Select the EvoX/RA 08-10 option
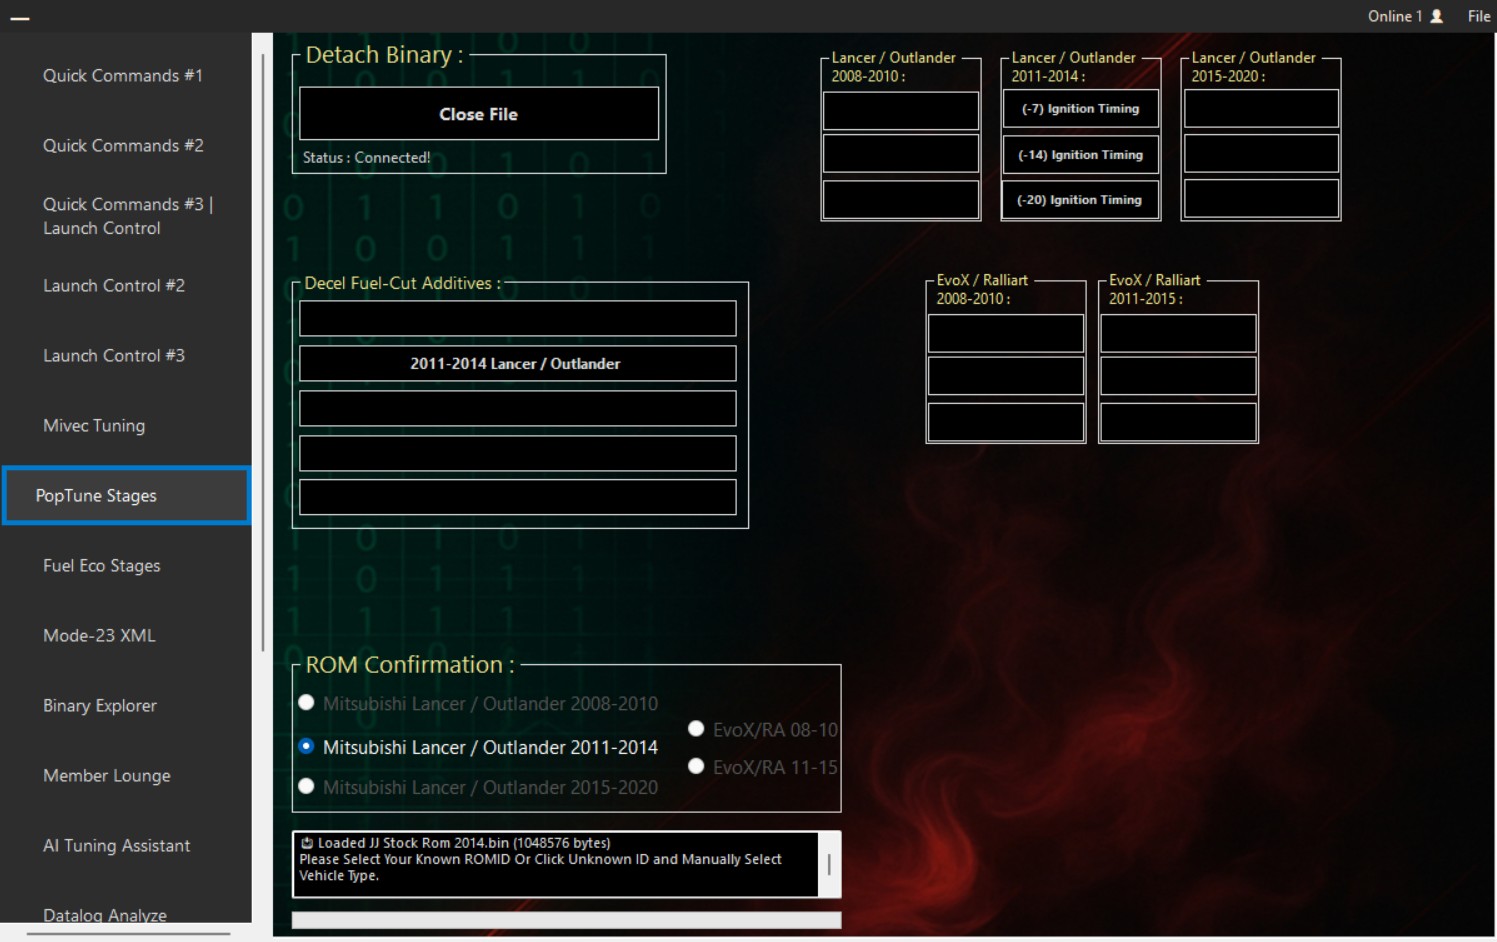This screenshot has height=942, width=1497. [x=696, y=729]
